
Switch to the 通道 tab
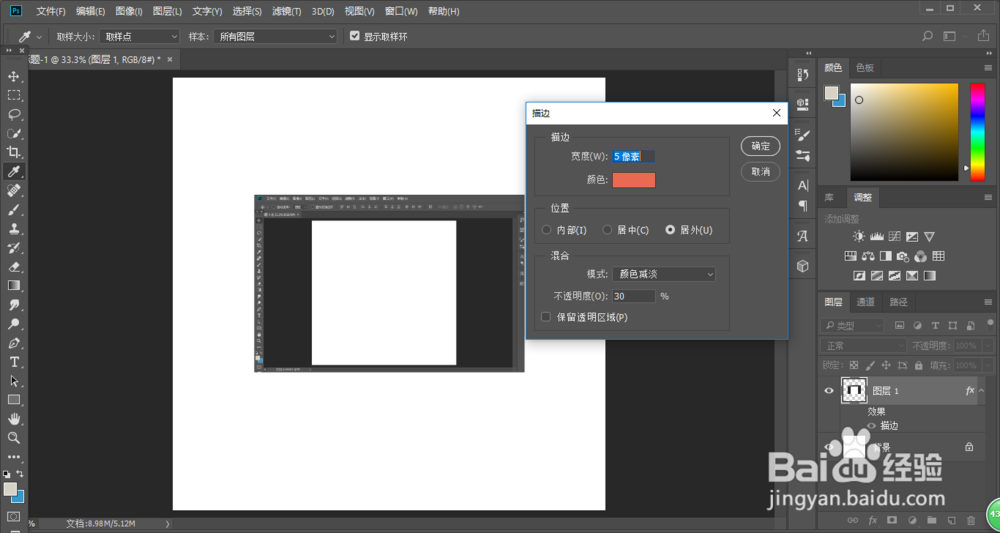click(x=865, y=302)
